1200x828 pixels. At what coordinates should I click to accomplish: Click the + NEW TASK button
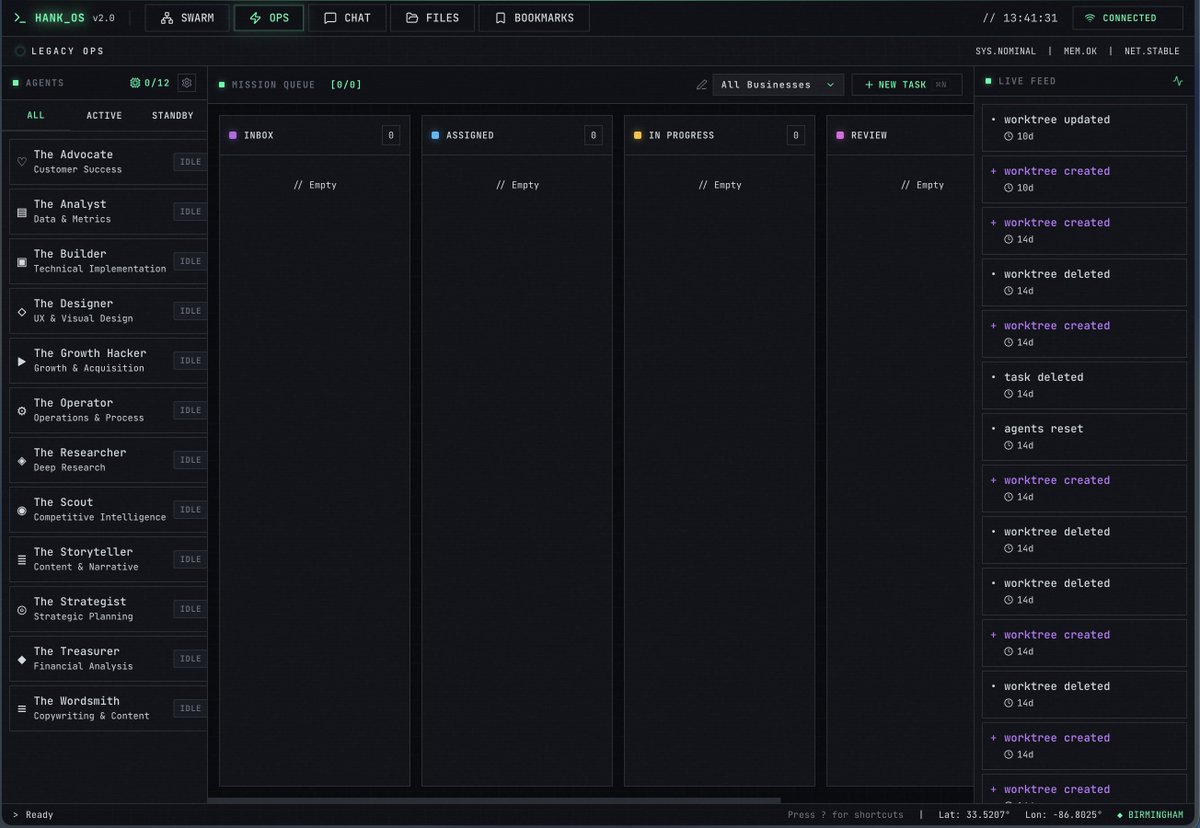tap(907, 85)
